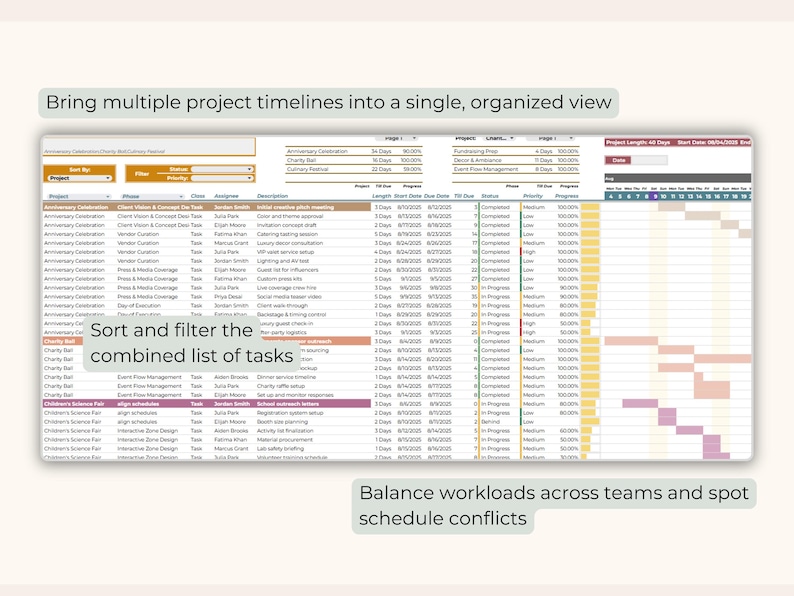This screenshot has width=794, height=596.
Task: Click Gantt bar for School outreach letters row
Action: pyautogui.click(x=640, y=404)
